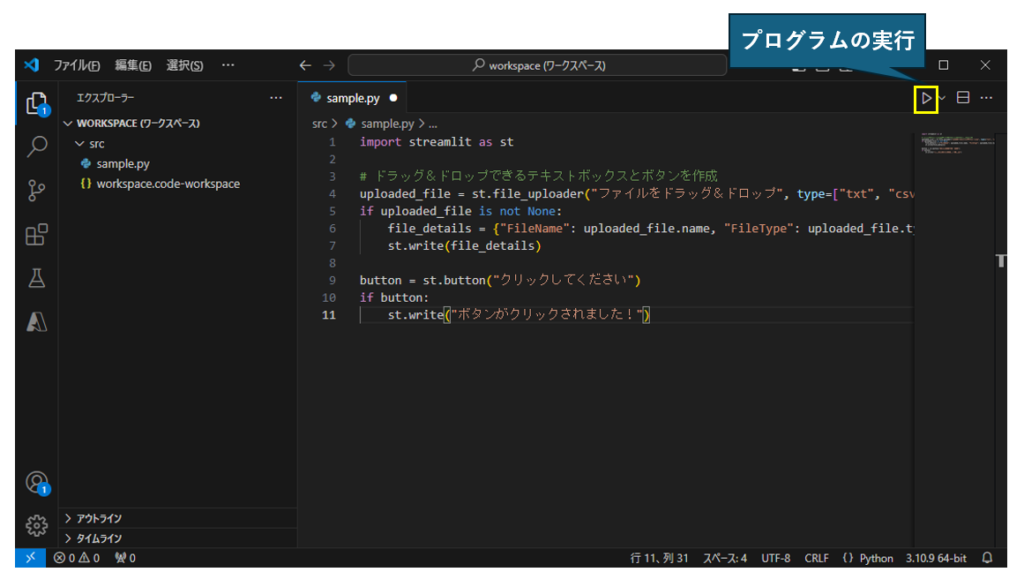Click the Accounts icon in activity bar
This screenshot has height=587, width=1024.
click(37, 483)
